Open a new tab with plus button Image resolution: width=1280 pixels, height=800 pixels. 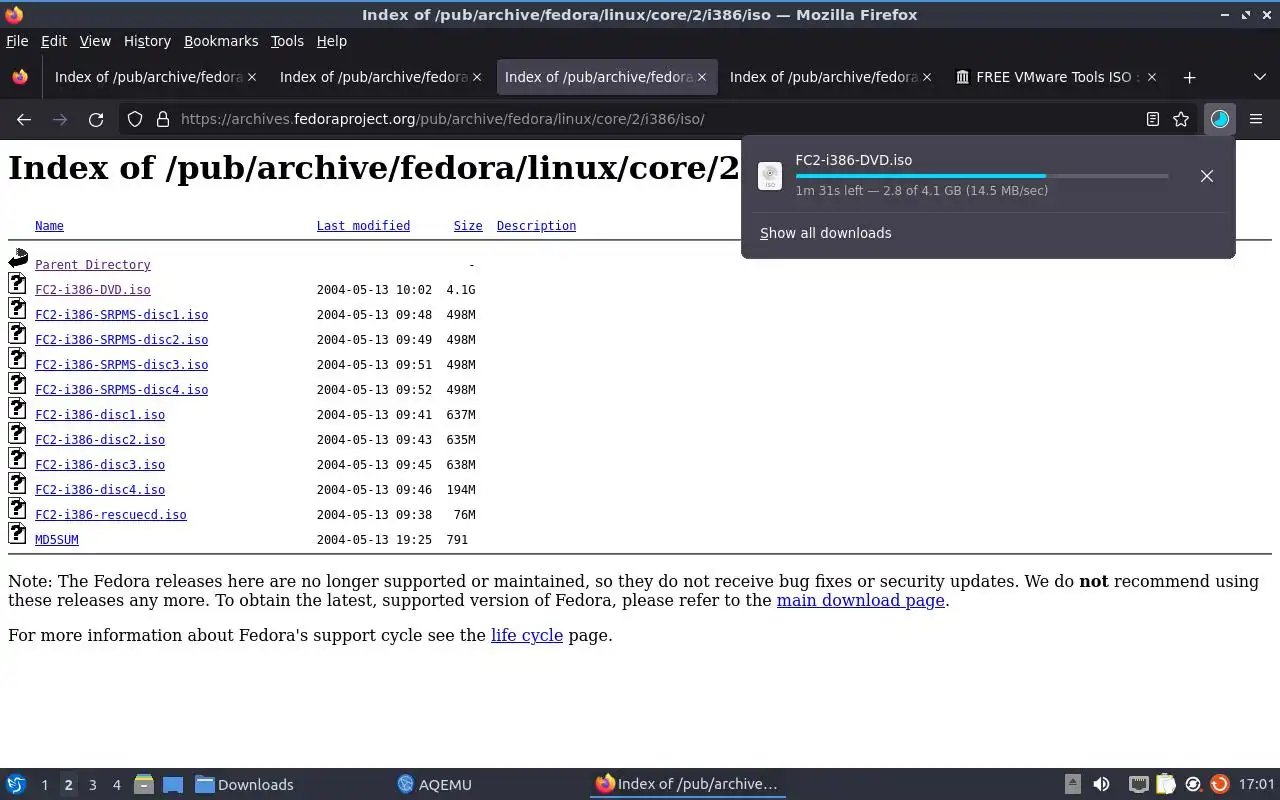[1189, 77]
